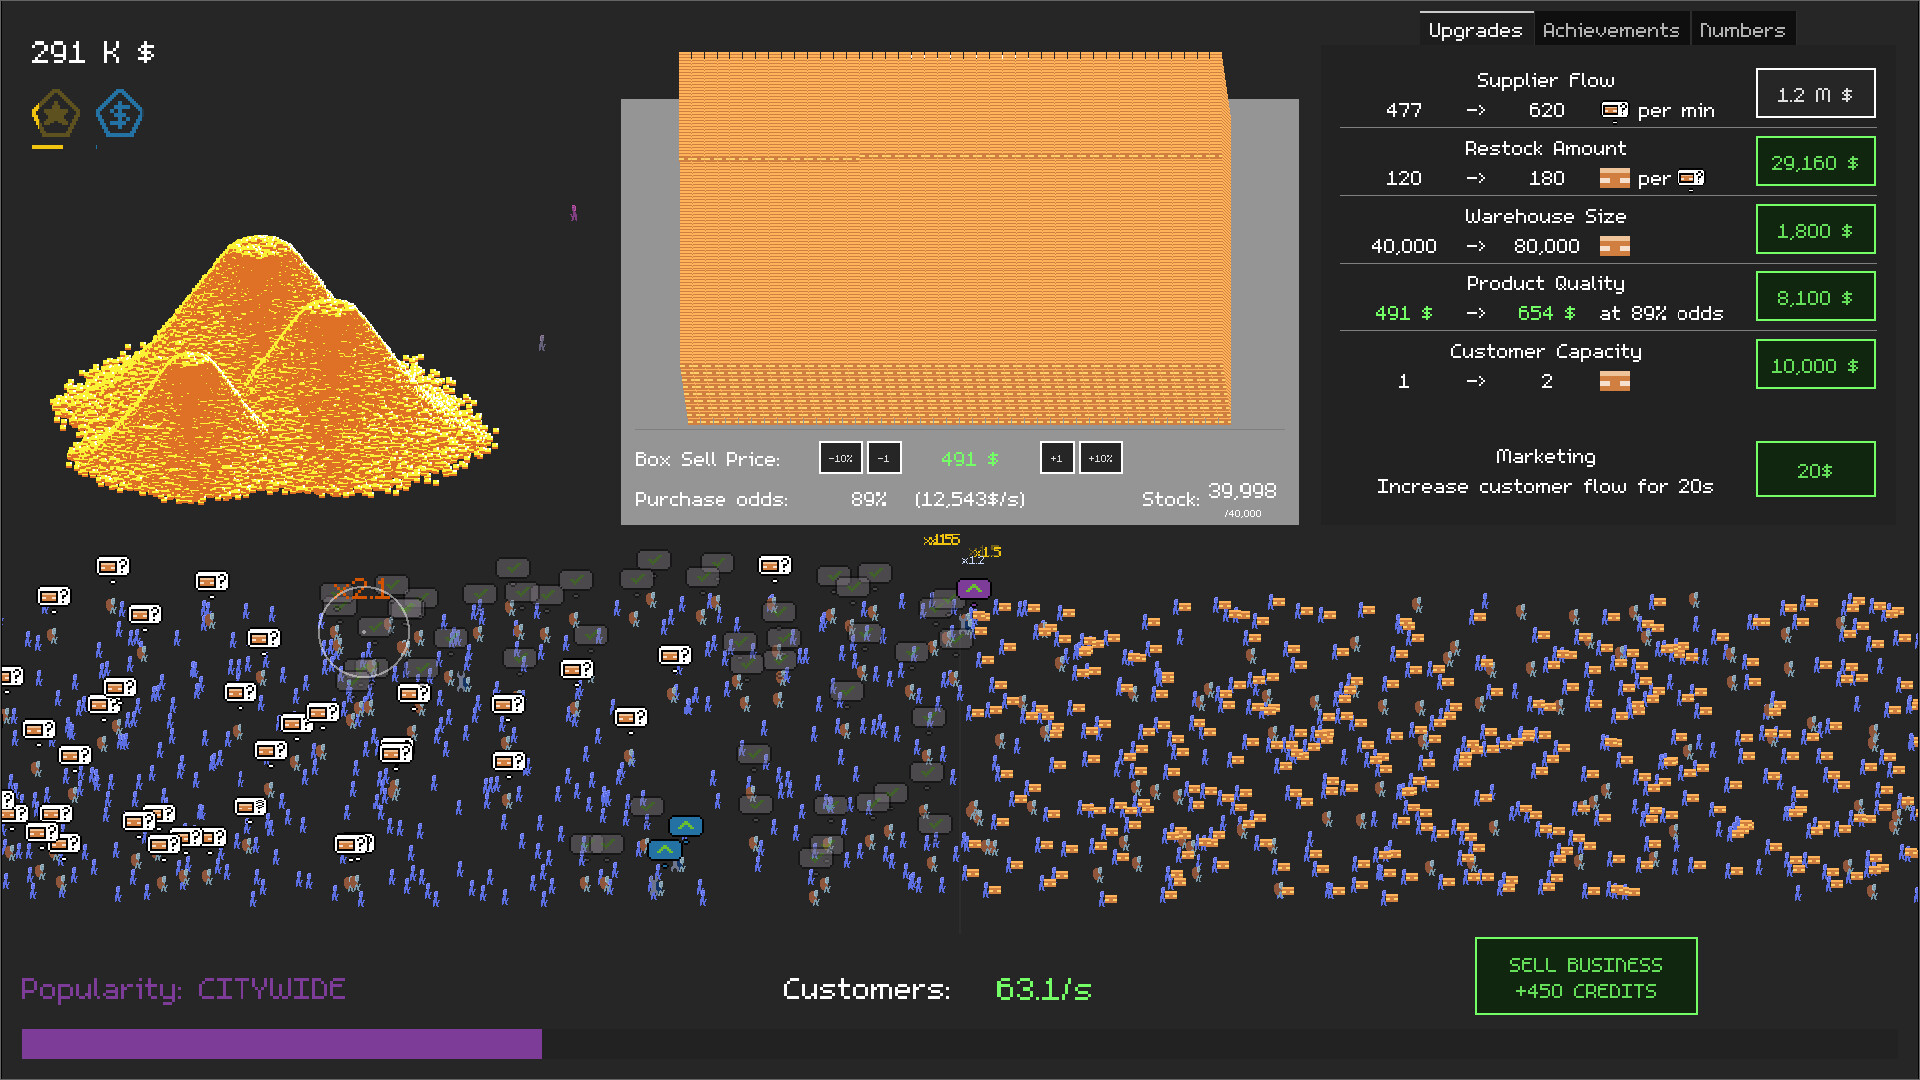1920x1080 pixels.
Task: Click the box icon in Supplier Flow row
Action: (x=1613, y=110)
